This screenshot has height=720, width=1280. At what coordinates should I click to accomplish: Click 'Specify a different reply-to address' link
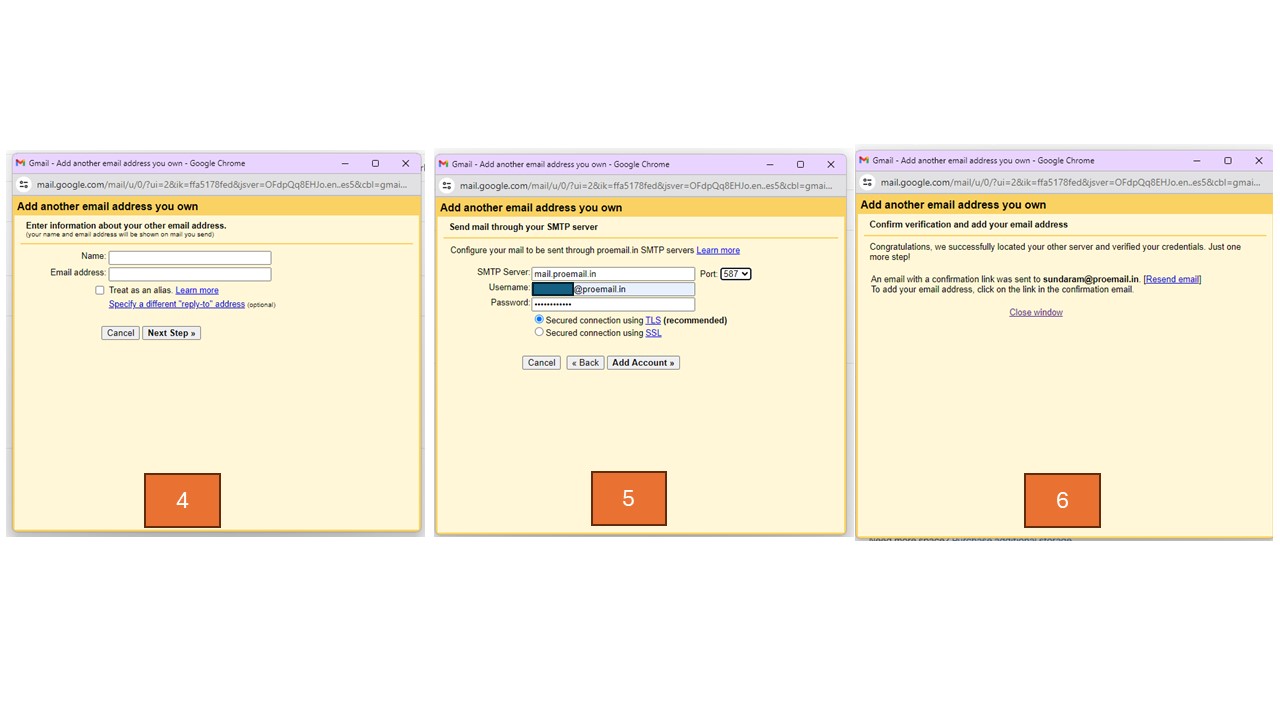coord(177,304)
